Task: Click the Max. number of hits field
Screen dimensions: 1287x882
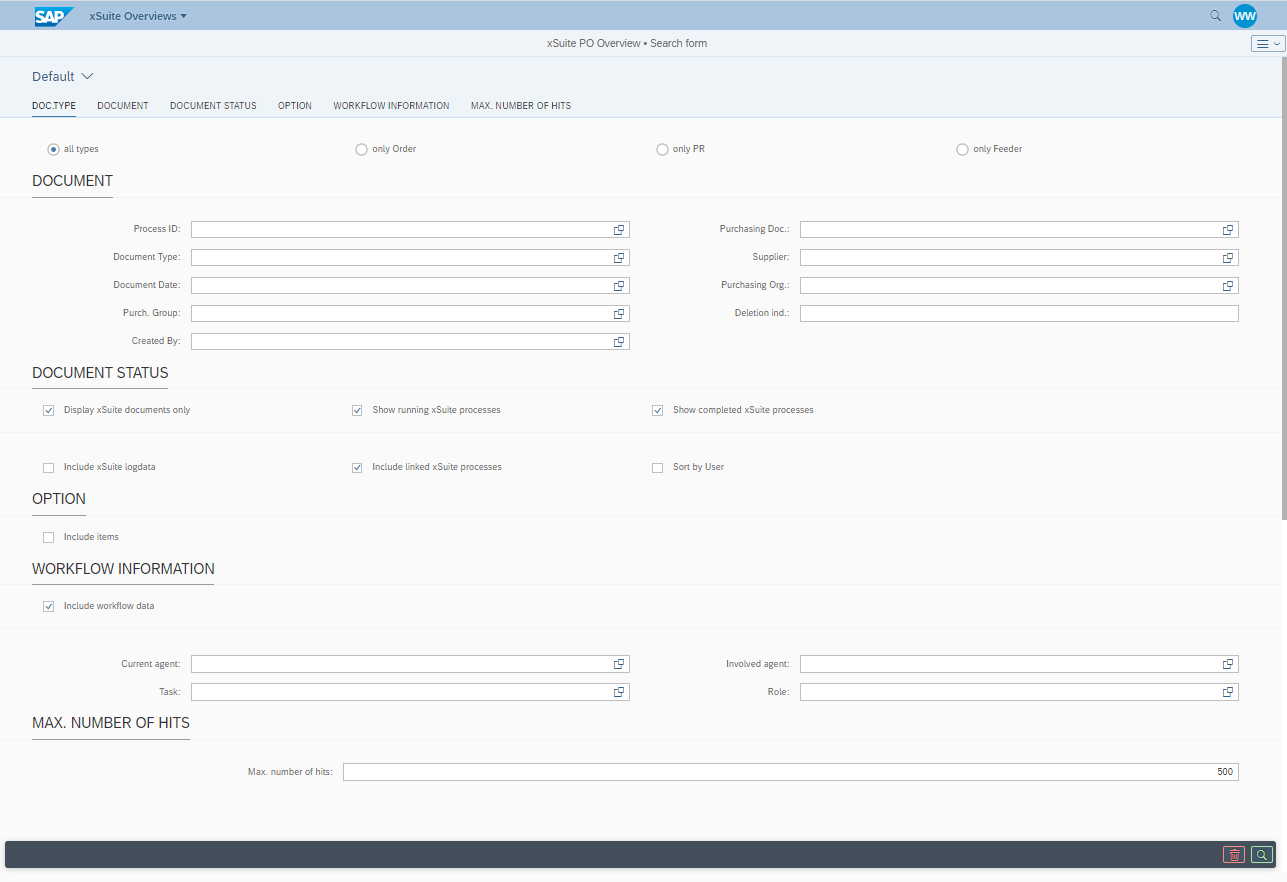Action: pyautogui.click(x=790, y=772)
